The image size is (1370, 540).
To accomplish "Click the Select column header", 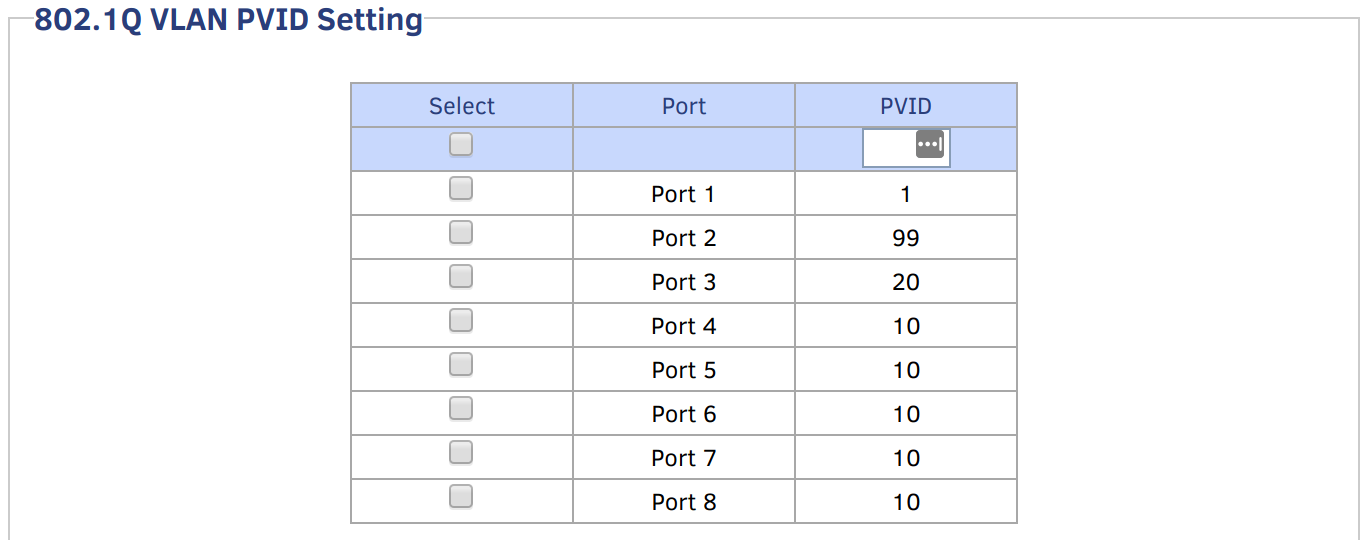I will [462, 106].
